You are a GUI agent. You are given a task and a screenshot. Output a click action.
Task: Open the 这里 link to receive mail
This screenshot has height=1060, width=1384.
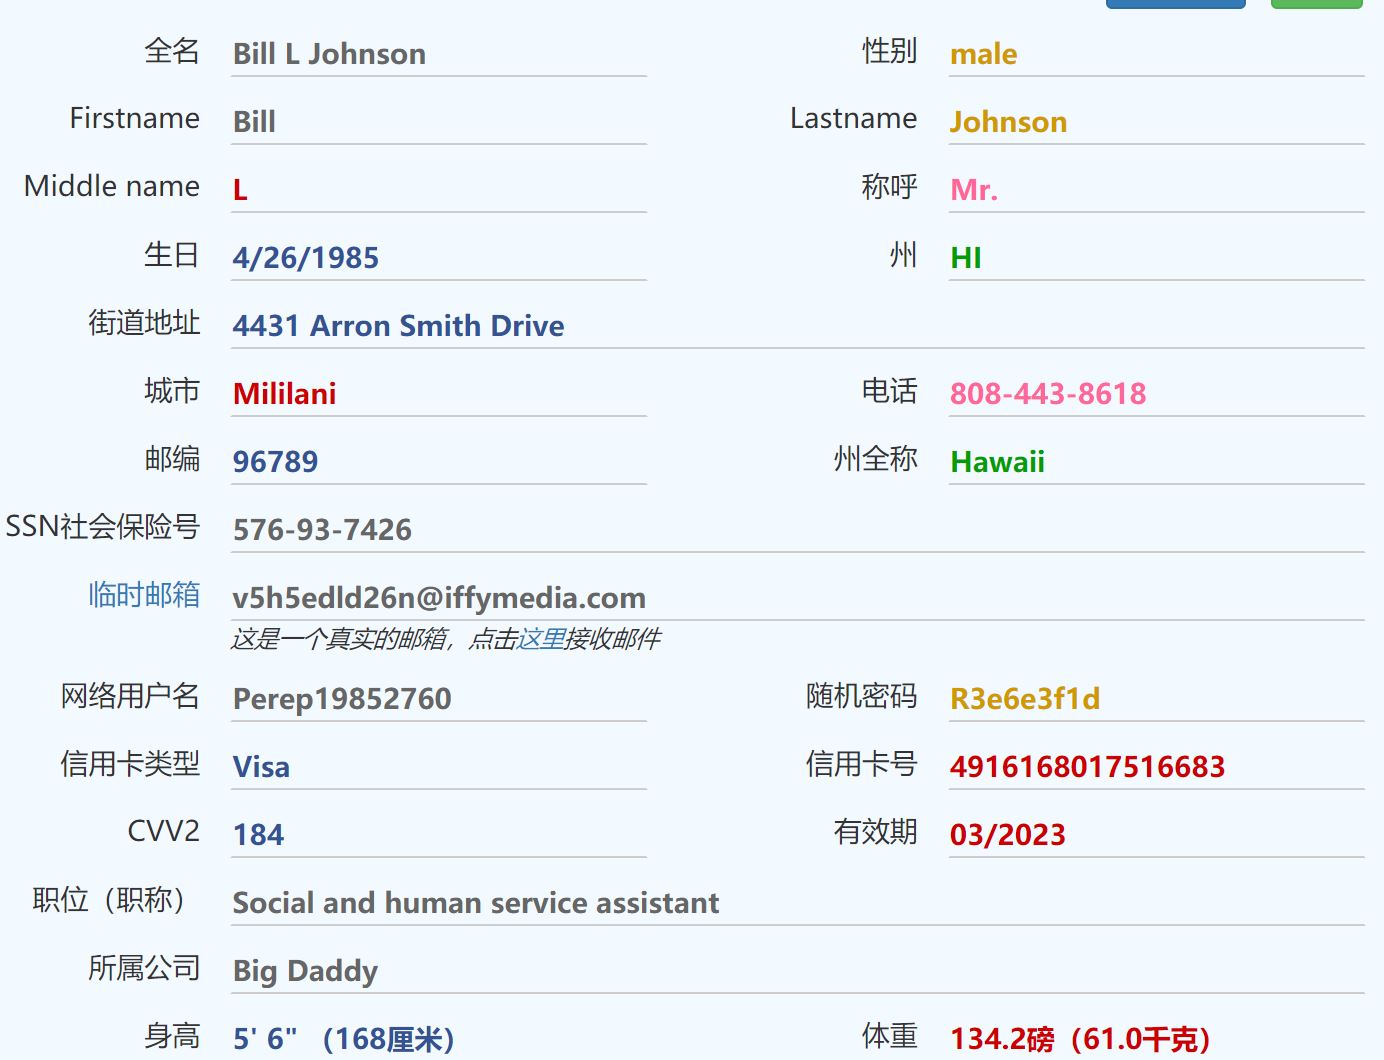(541, 639)
